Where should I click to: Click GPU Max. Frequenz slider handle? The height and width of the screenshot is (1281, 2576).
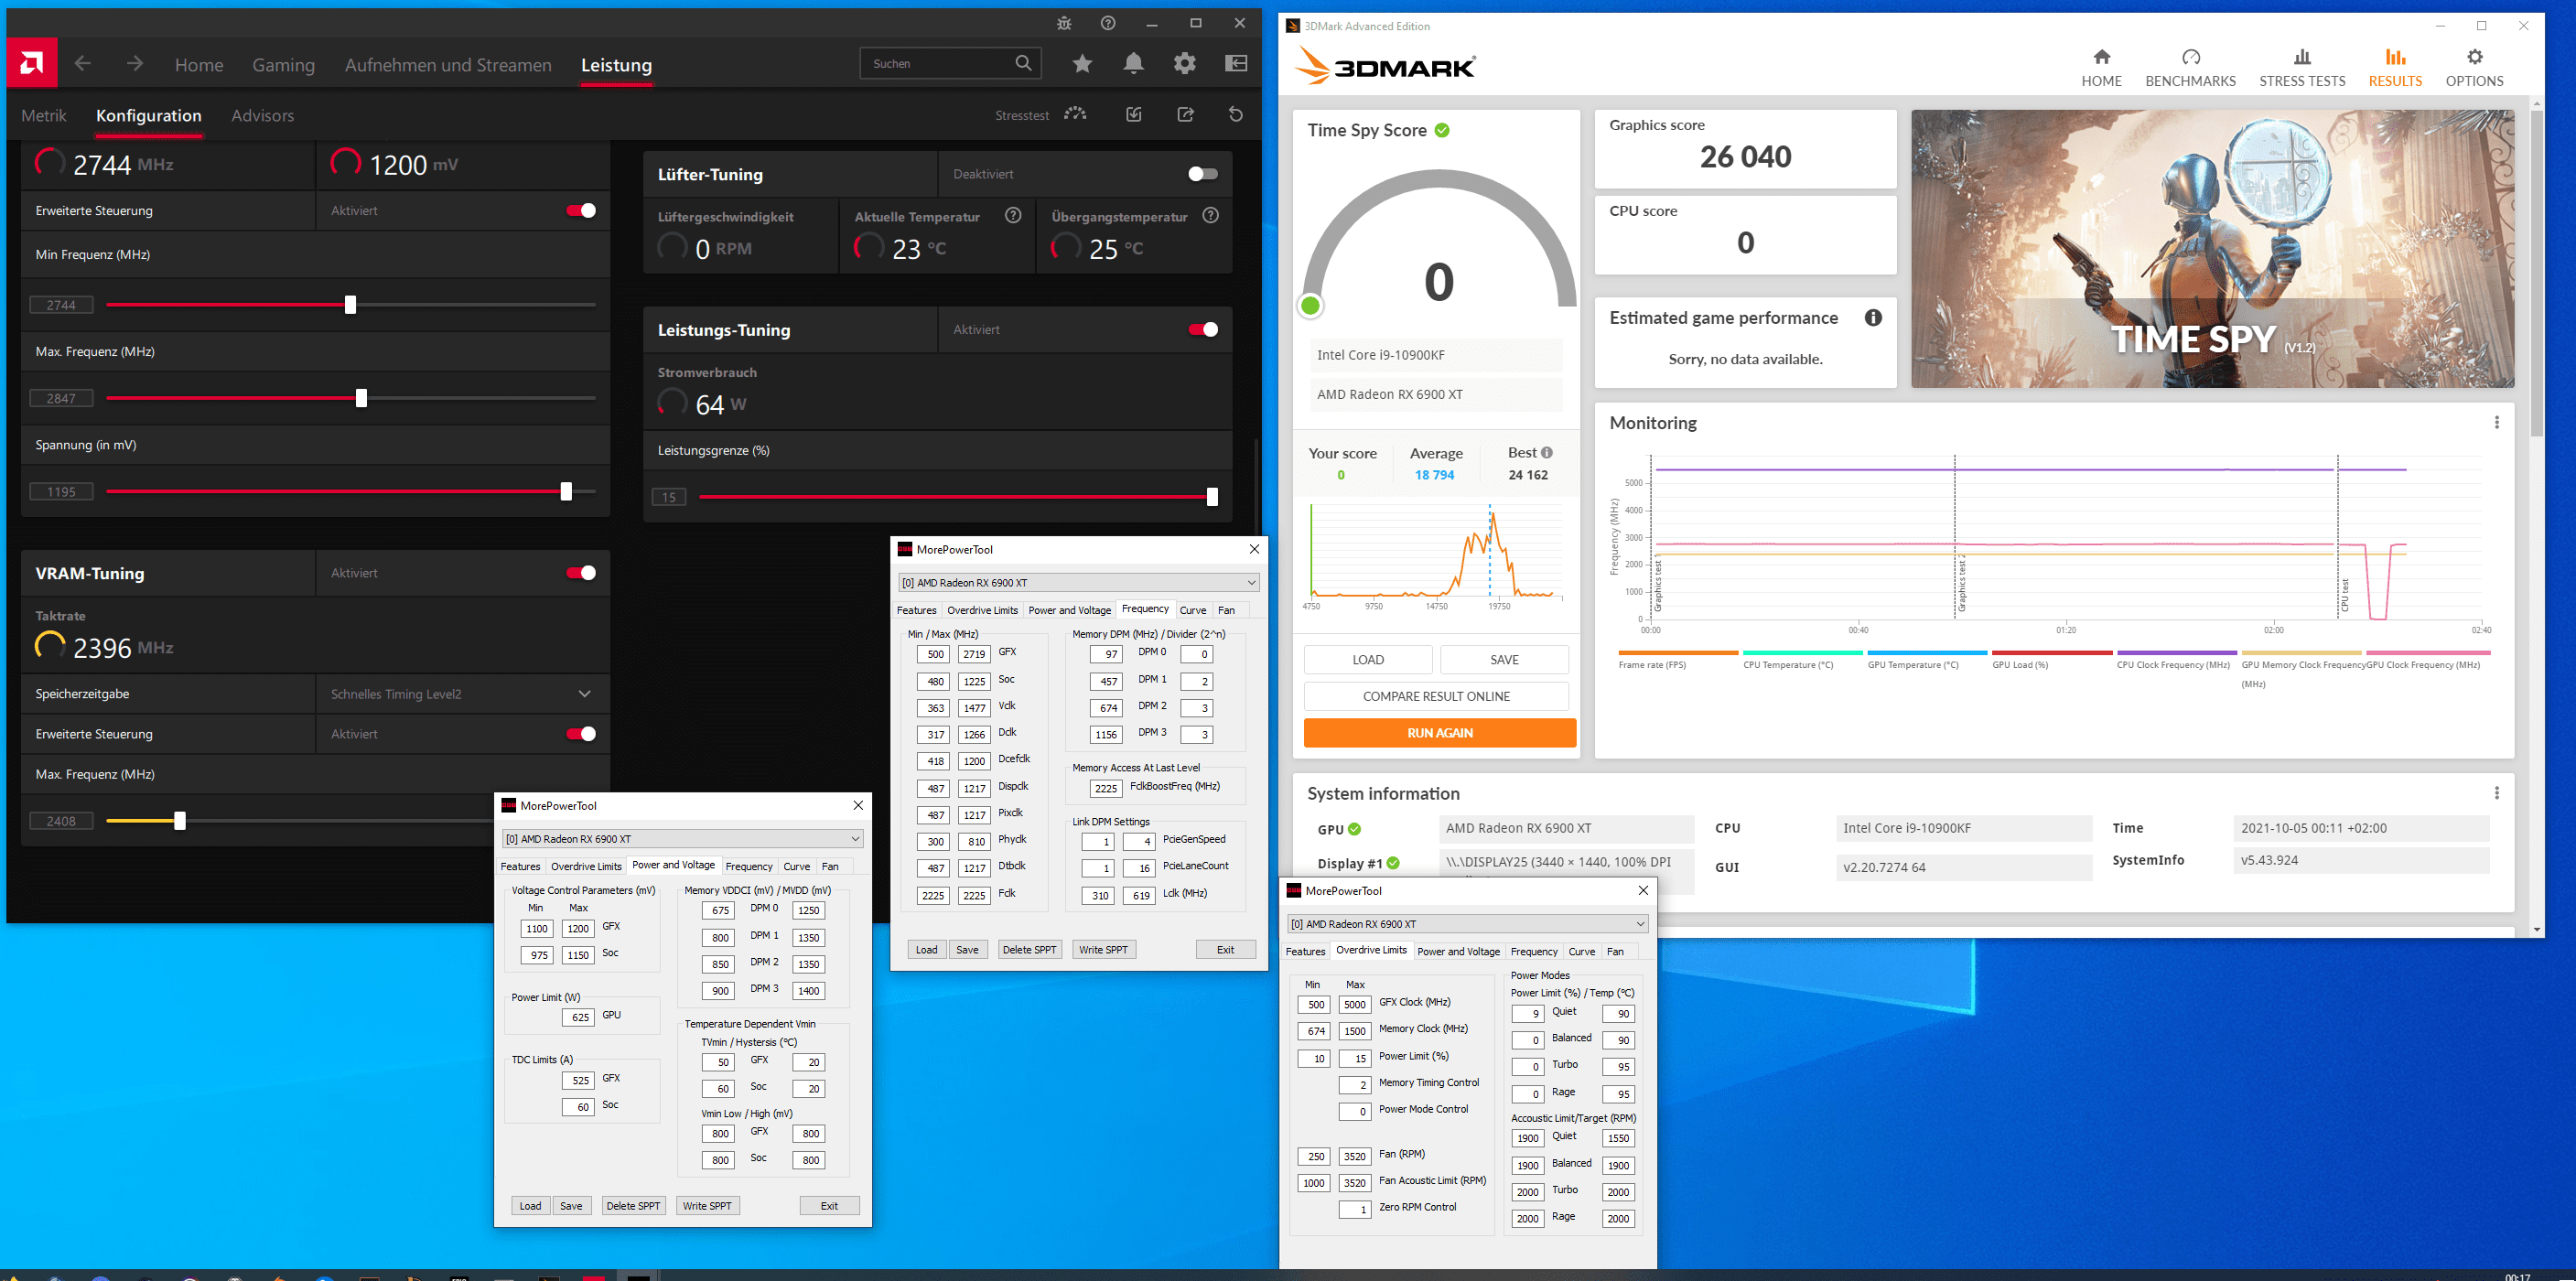[361, 398]
